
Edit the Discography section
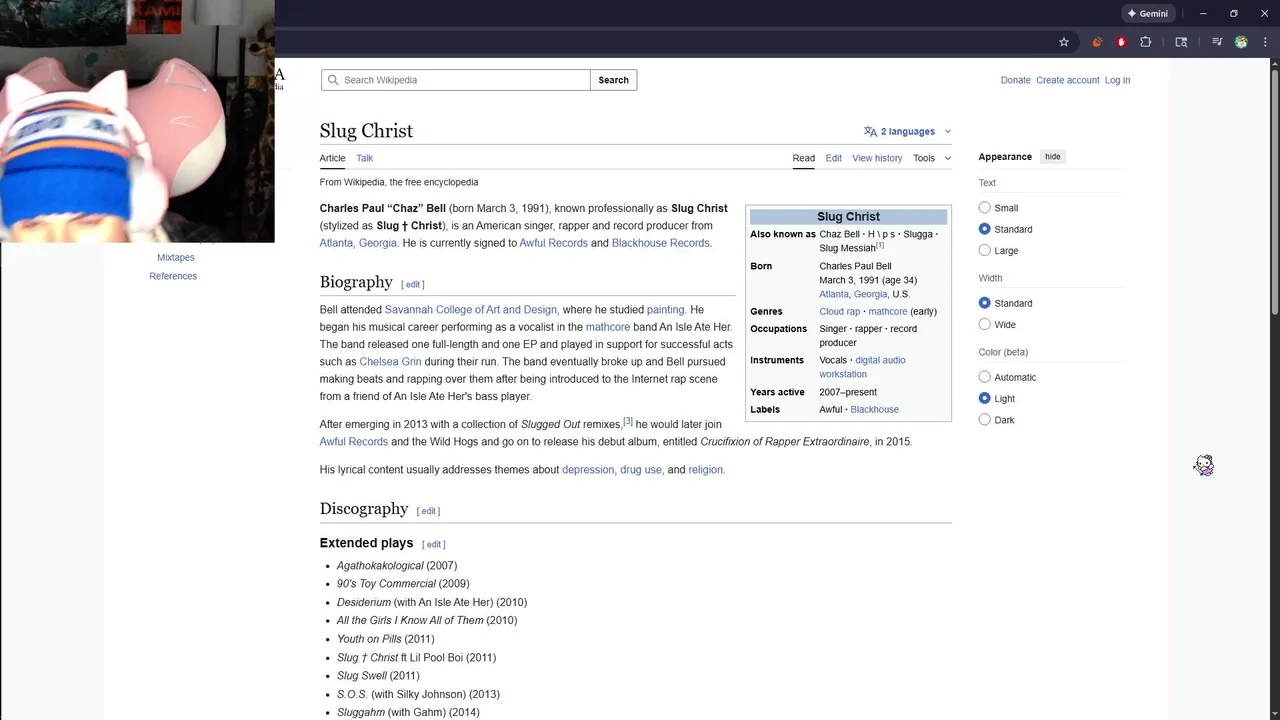428,511
